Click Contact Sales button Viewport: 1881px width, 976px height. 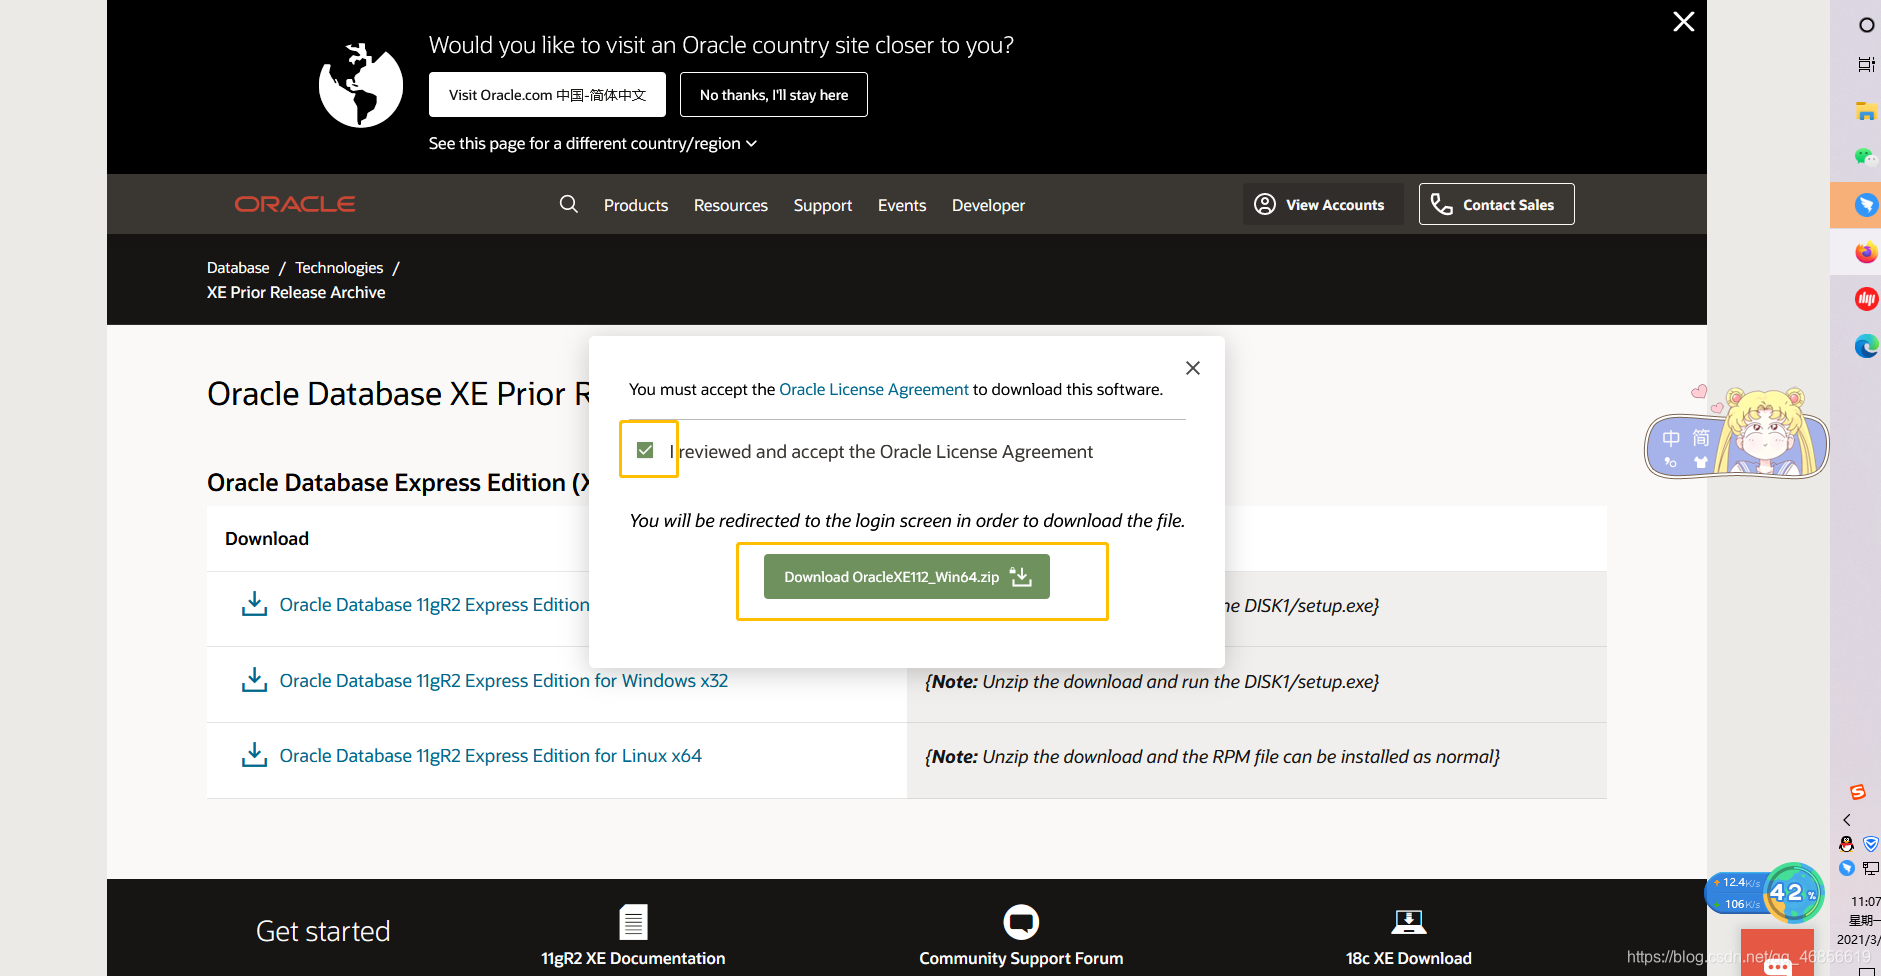point(1496,204)
